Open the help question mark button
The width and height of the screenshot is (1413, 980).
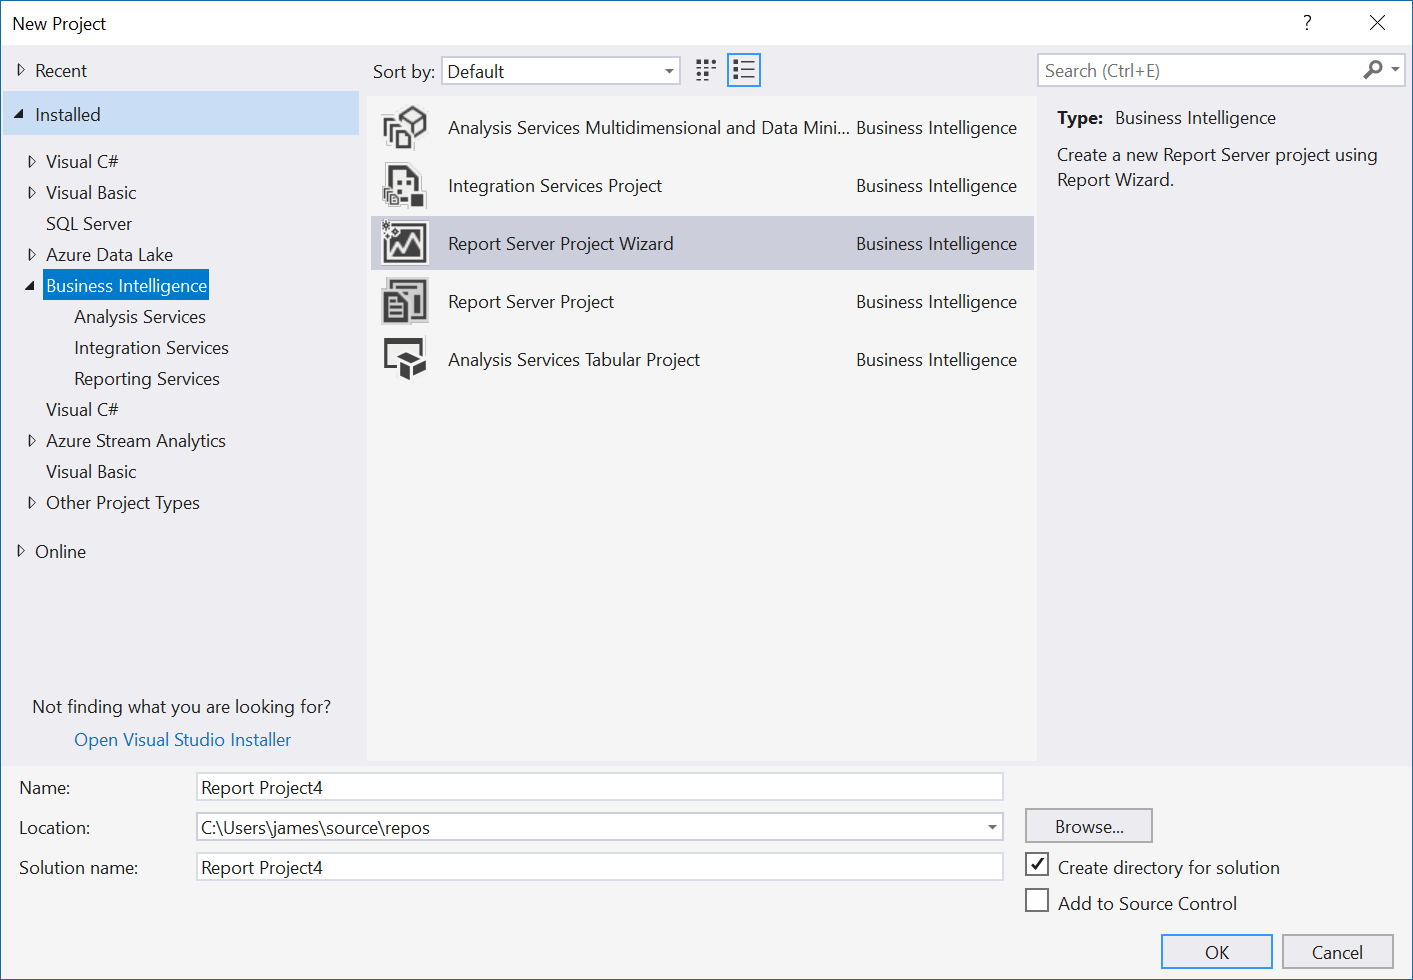[x=1307, y=23]
